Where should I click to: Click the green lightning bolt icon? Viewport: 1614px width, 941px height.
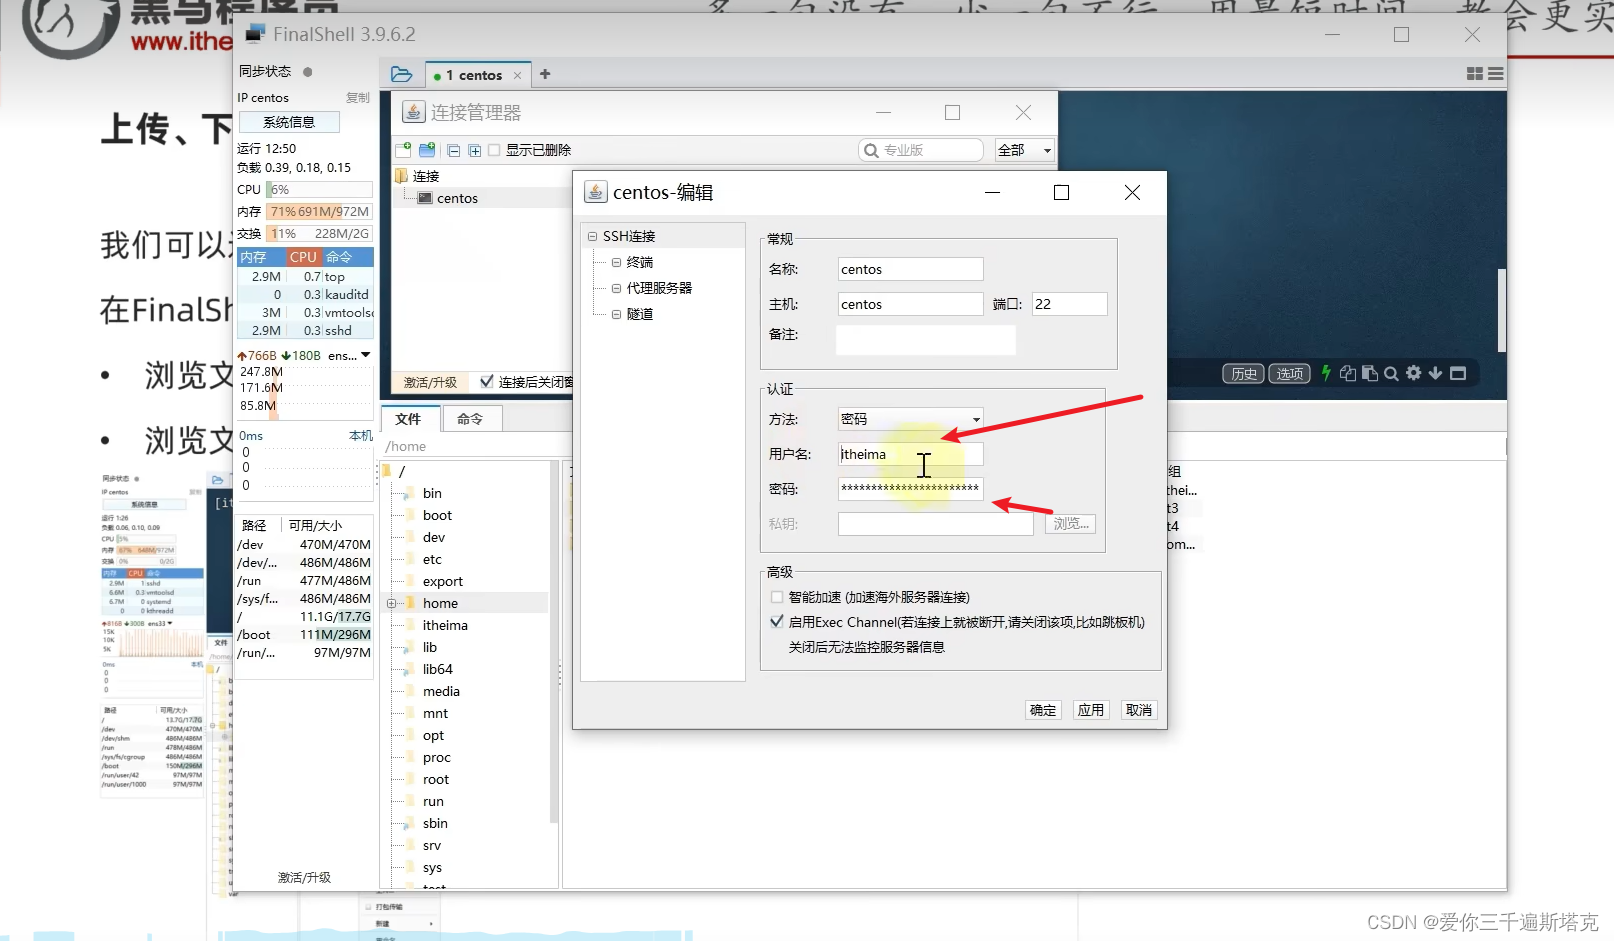pos(1325,373)
